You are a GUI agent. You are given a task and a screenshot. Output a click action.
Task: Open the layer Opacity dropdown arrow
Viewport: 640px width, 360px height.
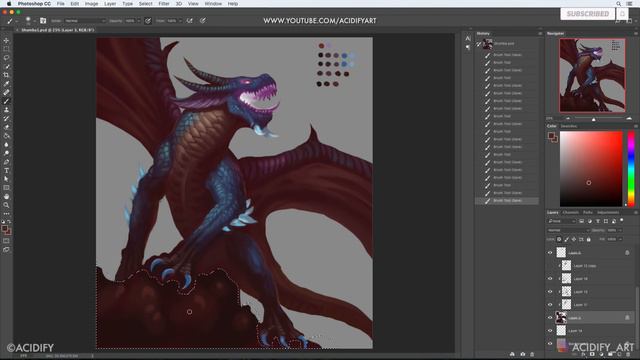(x=620, y=230)
